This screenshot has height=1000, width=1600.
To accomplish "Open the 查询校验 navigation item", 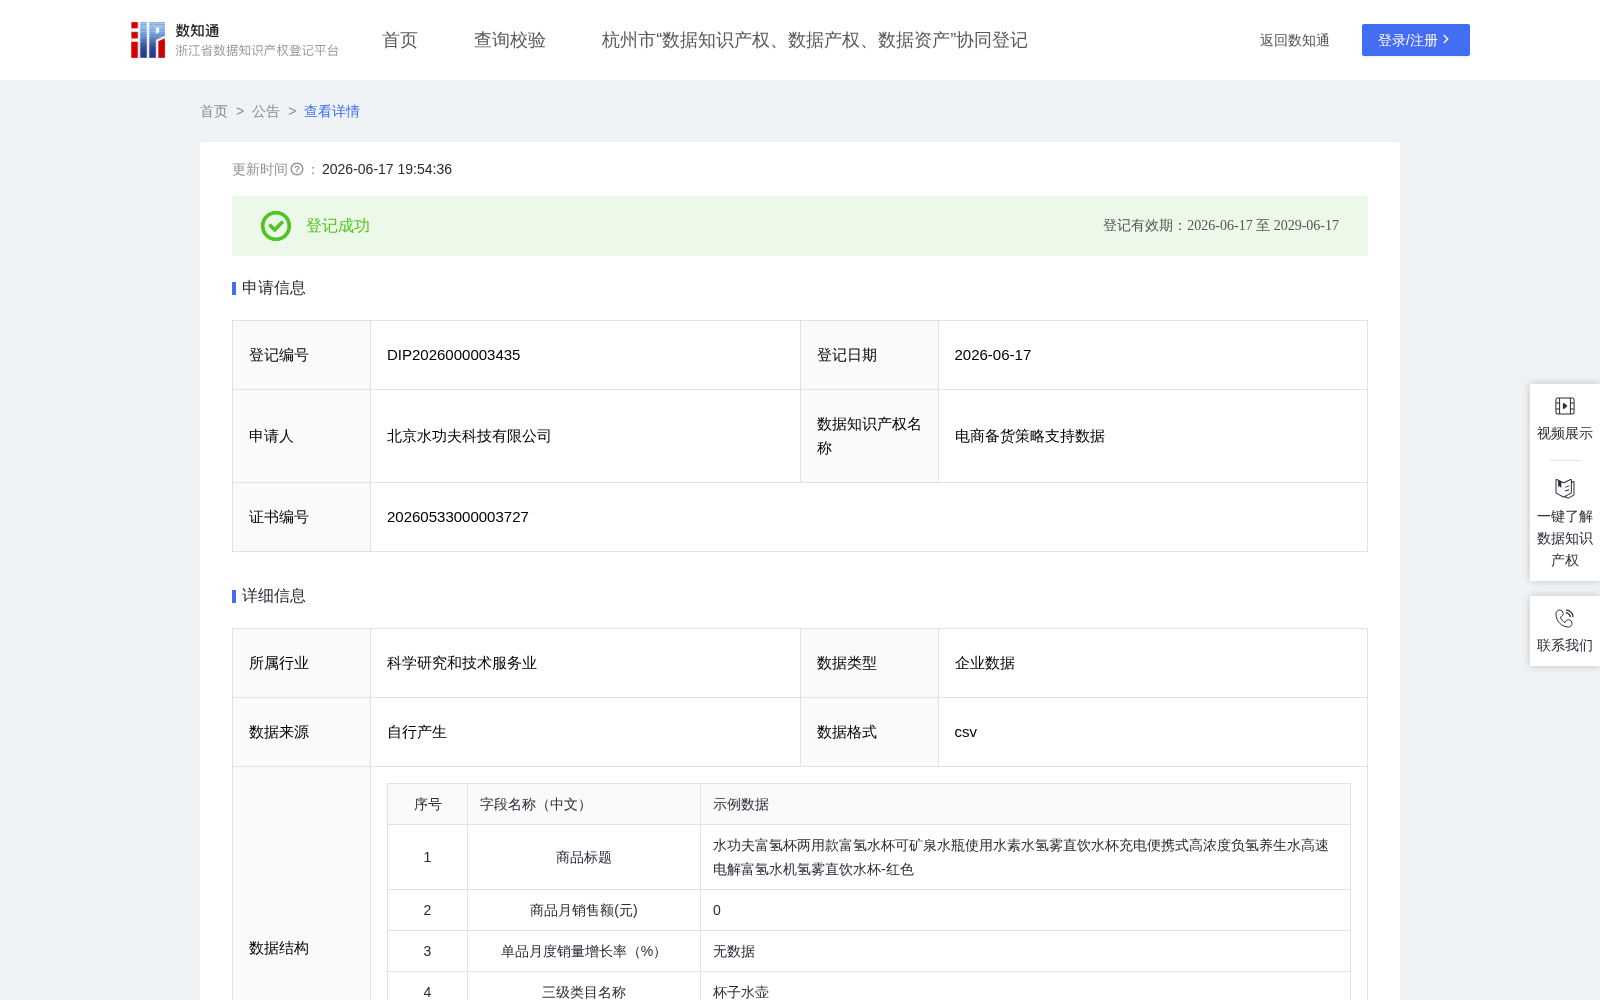I will point(510,40).
